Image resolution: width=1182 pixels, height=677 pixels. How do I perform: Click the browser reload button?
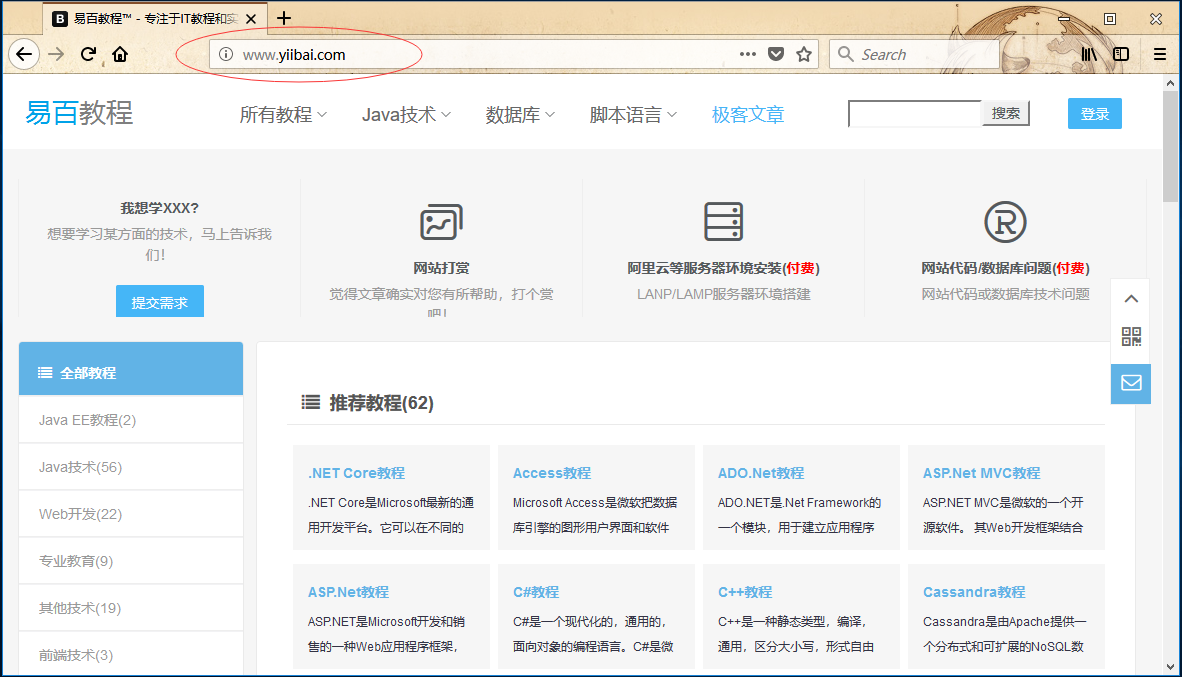click(x=88, y=55)
